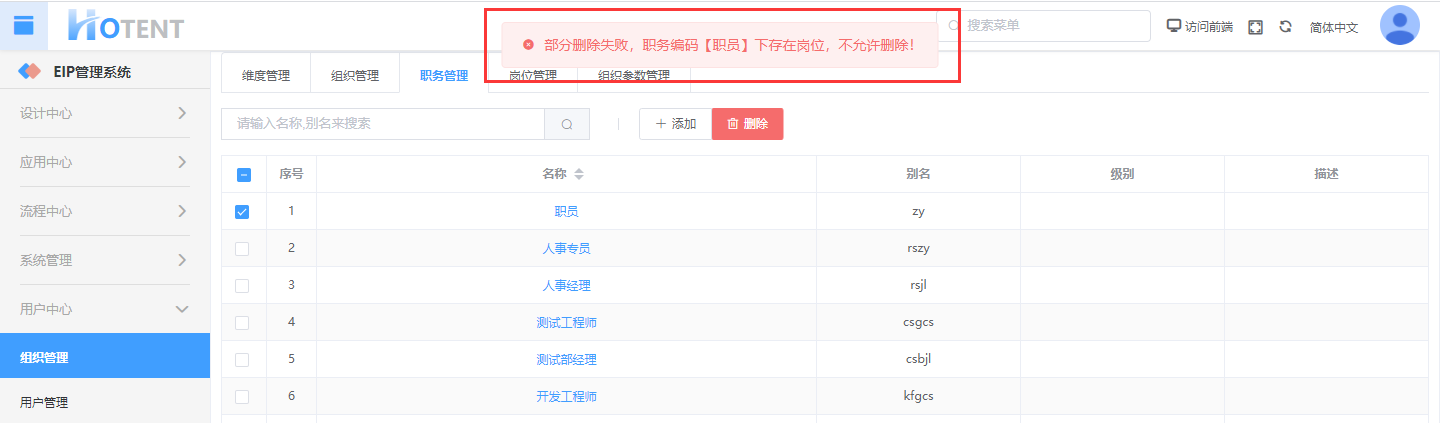The height and width of the screenshot is (423, 1440).
Task: Toggle the select-all header checkbox
Action: [x=243, y=175]
